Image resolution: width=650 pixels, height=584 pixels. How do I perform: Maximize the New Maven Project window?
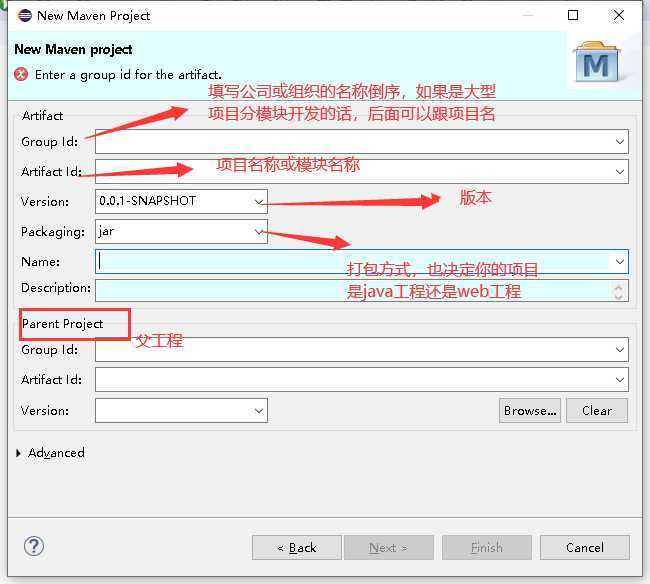point(573,15)
